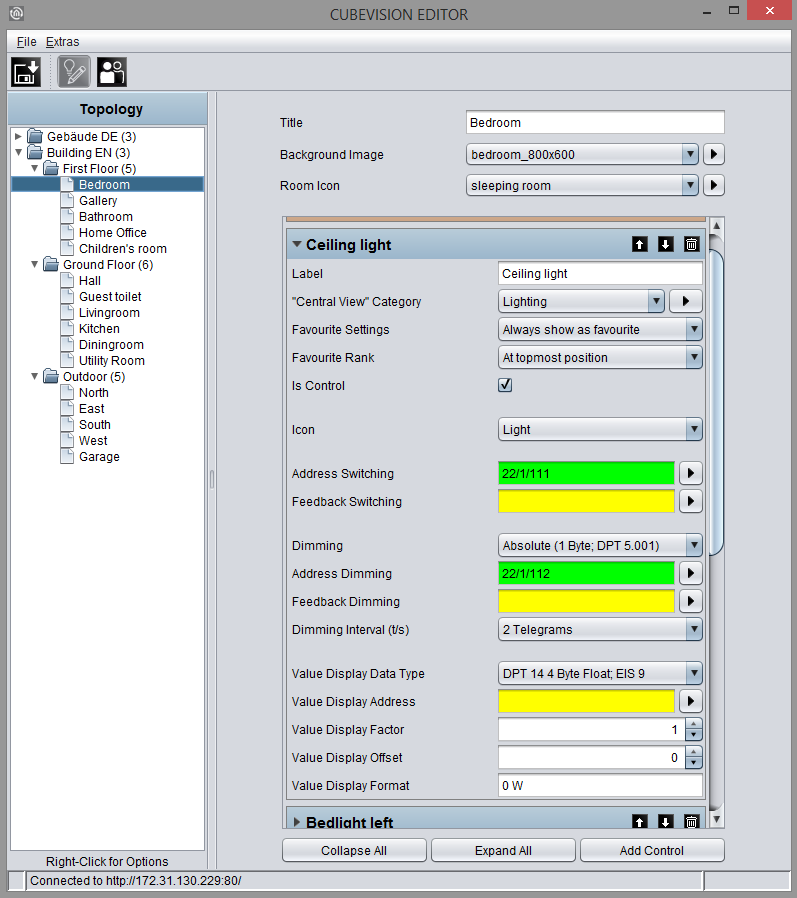This screenshot has height=898, width=797.
Task: Move Ceiling light control down
Action: coord(665,245)
